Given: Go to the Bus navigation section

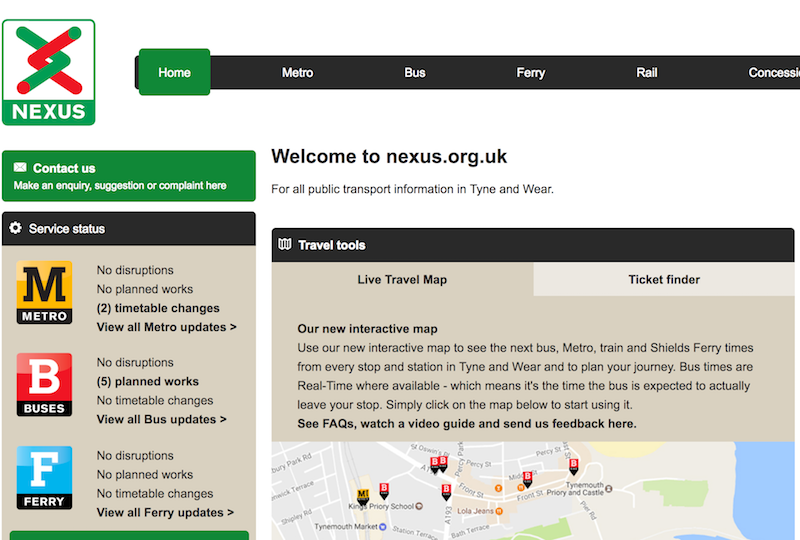Looking at the screenshot, I should click(415, 72).
